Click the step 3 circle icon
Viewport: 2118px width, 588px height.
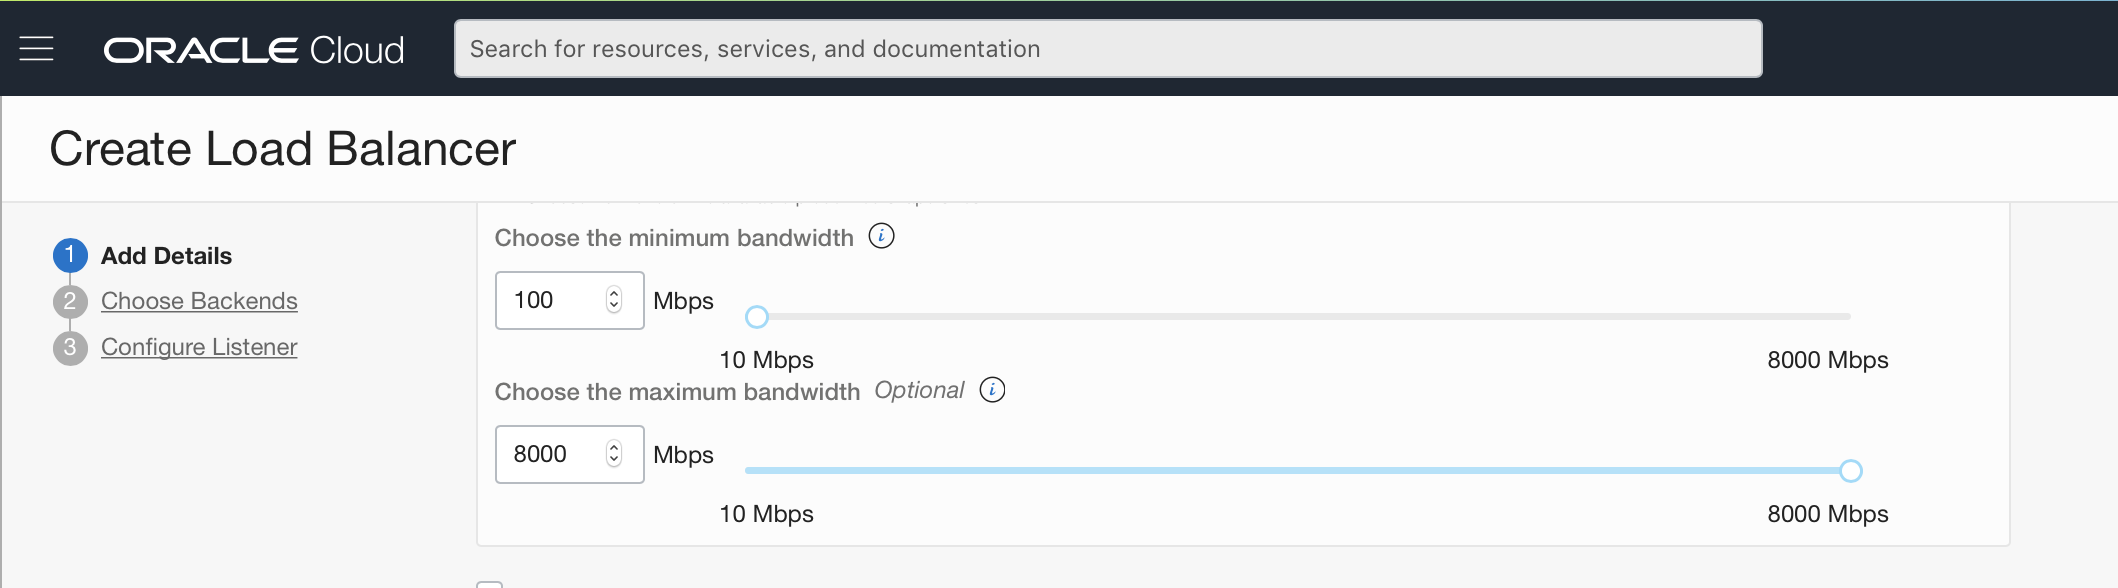tap(70, 347)
